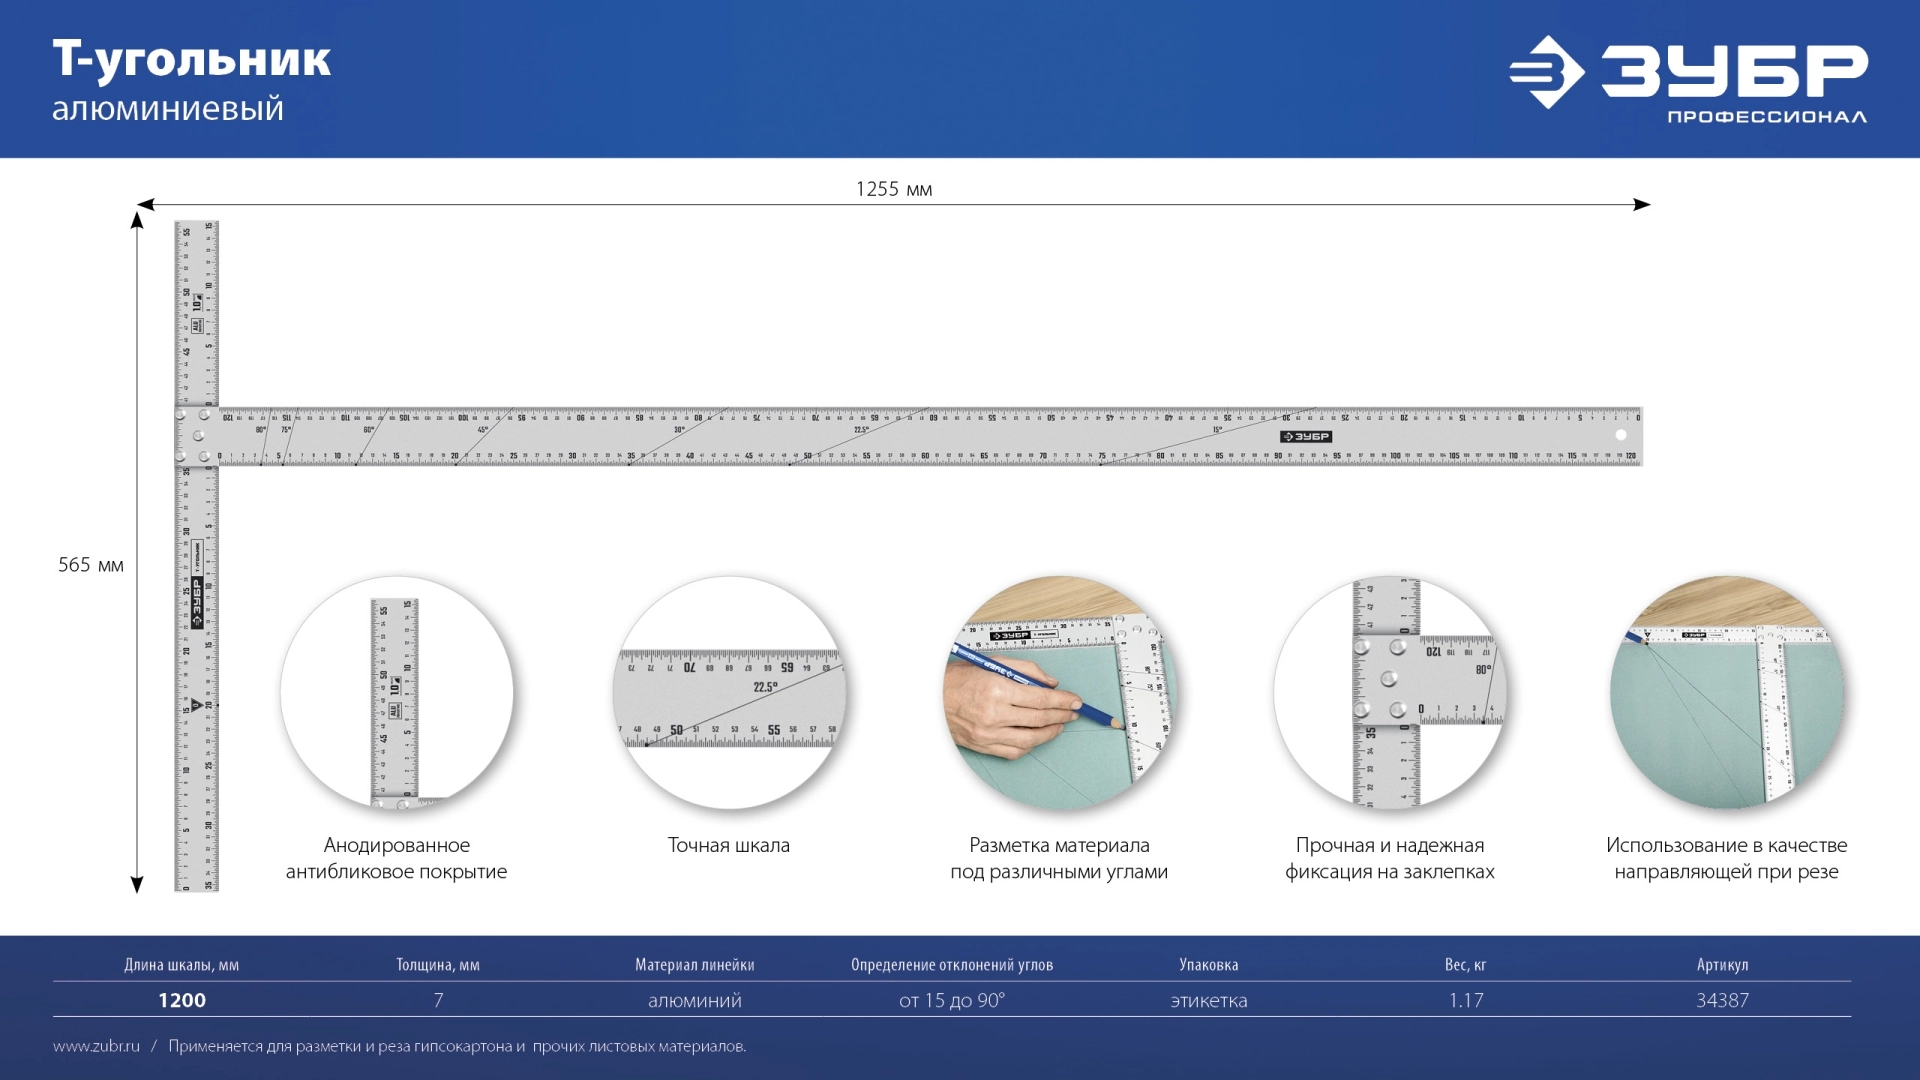Click the rivet fixation circular thumbnail
The height and width of the screenshot is (1080, 1920).
(1389, 692)
